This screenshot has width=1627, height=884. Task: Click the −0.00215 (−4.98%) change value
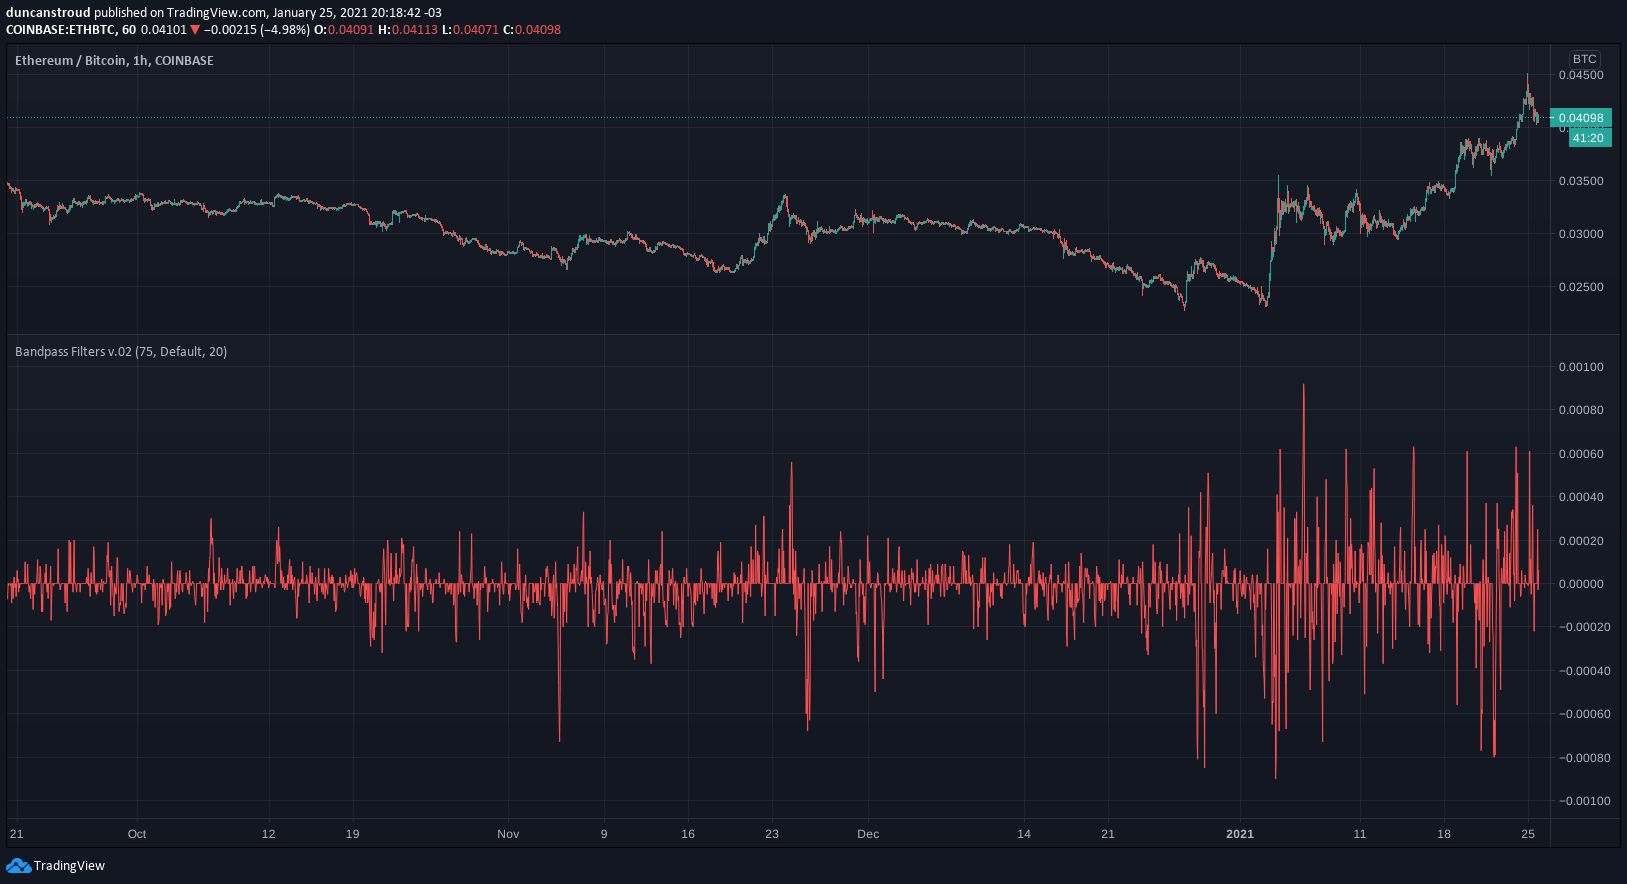(x=257, y=30)
